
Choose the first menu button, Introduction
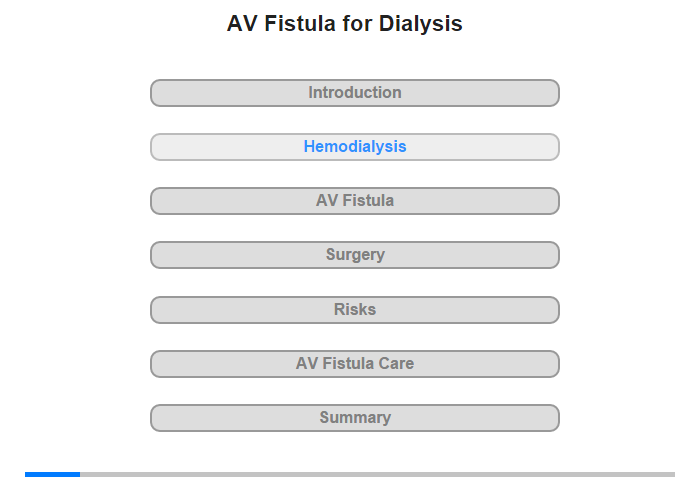tap(355, 93)
